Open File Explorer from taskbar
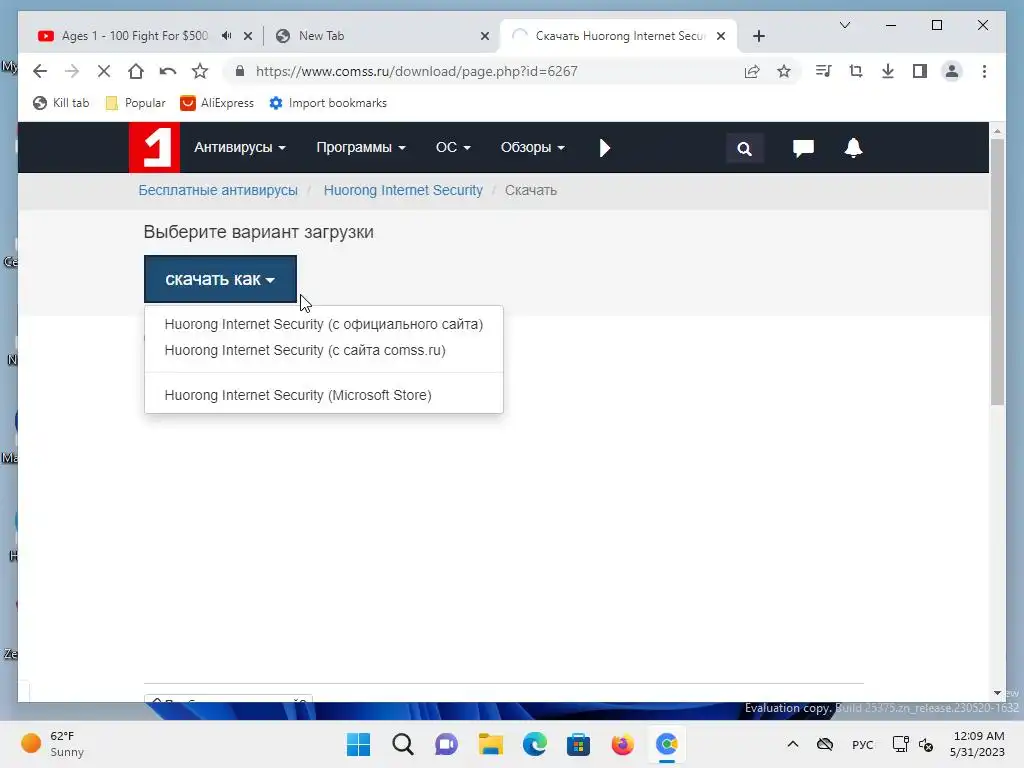Viewport: 1024px width, 768px height. [490, 744]
